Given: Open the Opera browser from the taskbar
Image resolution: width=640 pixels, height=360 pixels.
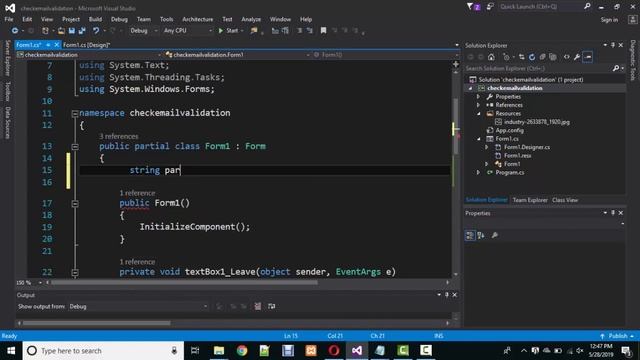Looking at the screenshot, I should point(333,351).
